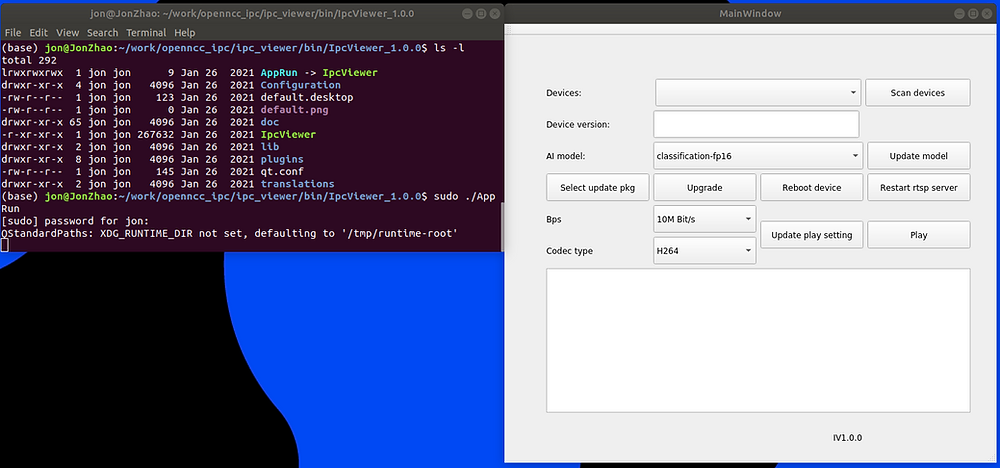Click 'default.desktop' in terminal listing
1000x468 pixels.
tap(307, 98)
